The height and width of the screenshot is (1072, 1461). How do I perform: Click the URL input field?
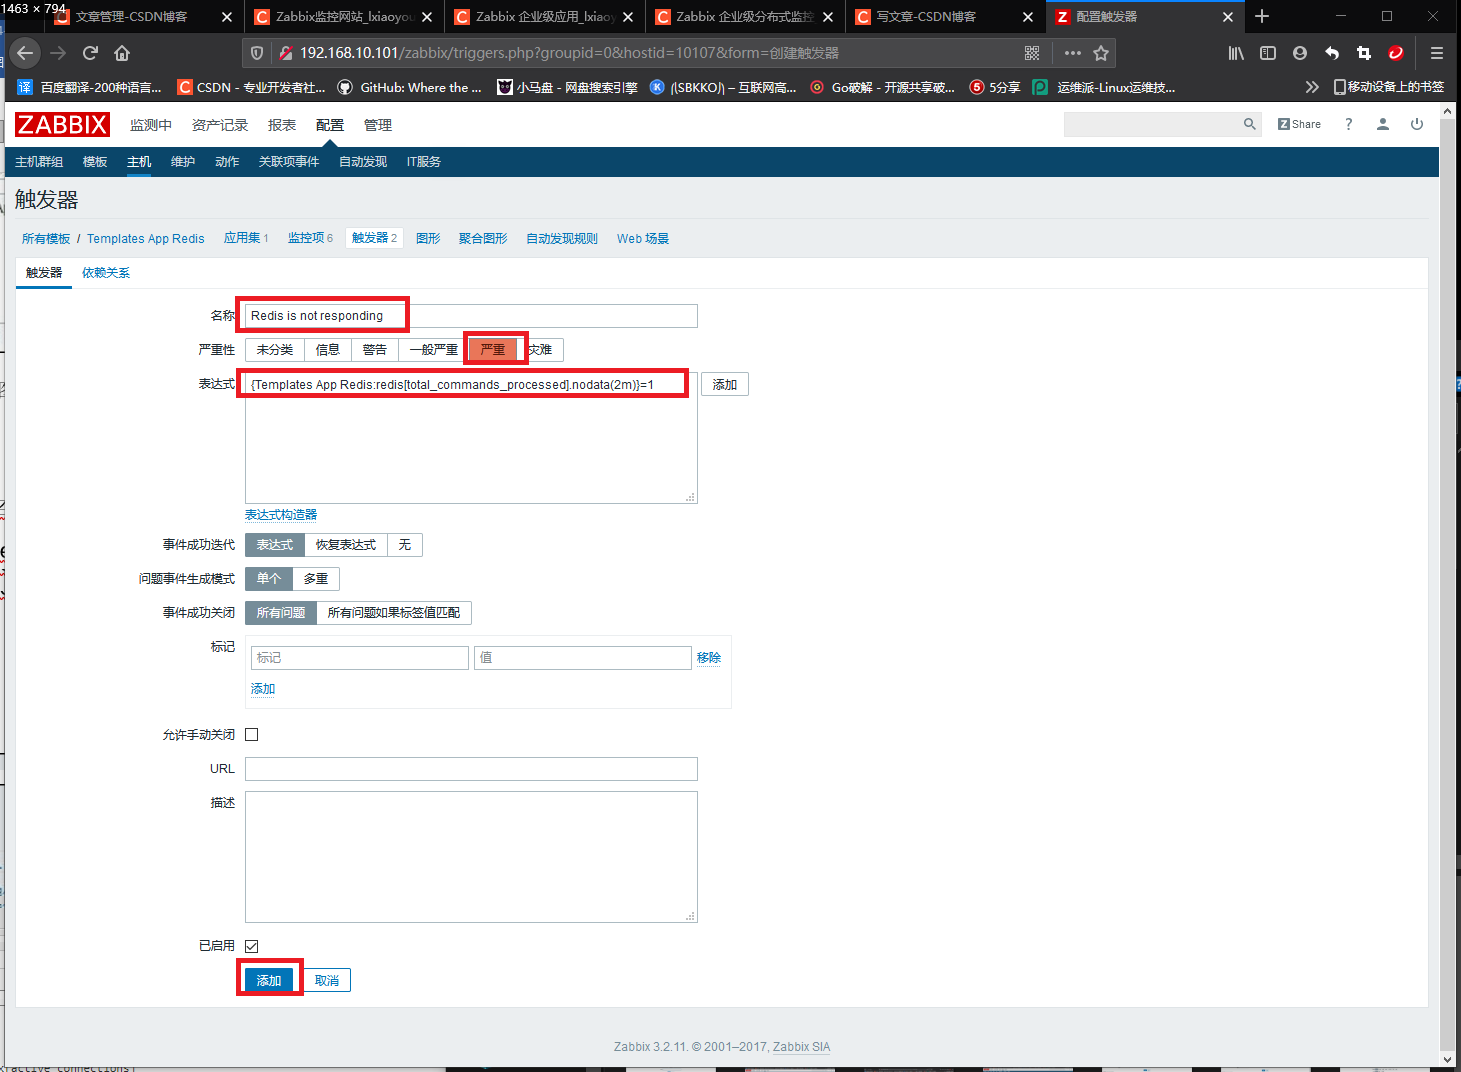click(471, 769)
